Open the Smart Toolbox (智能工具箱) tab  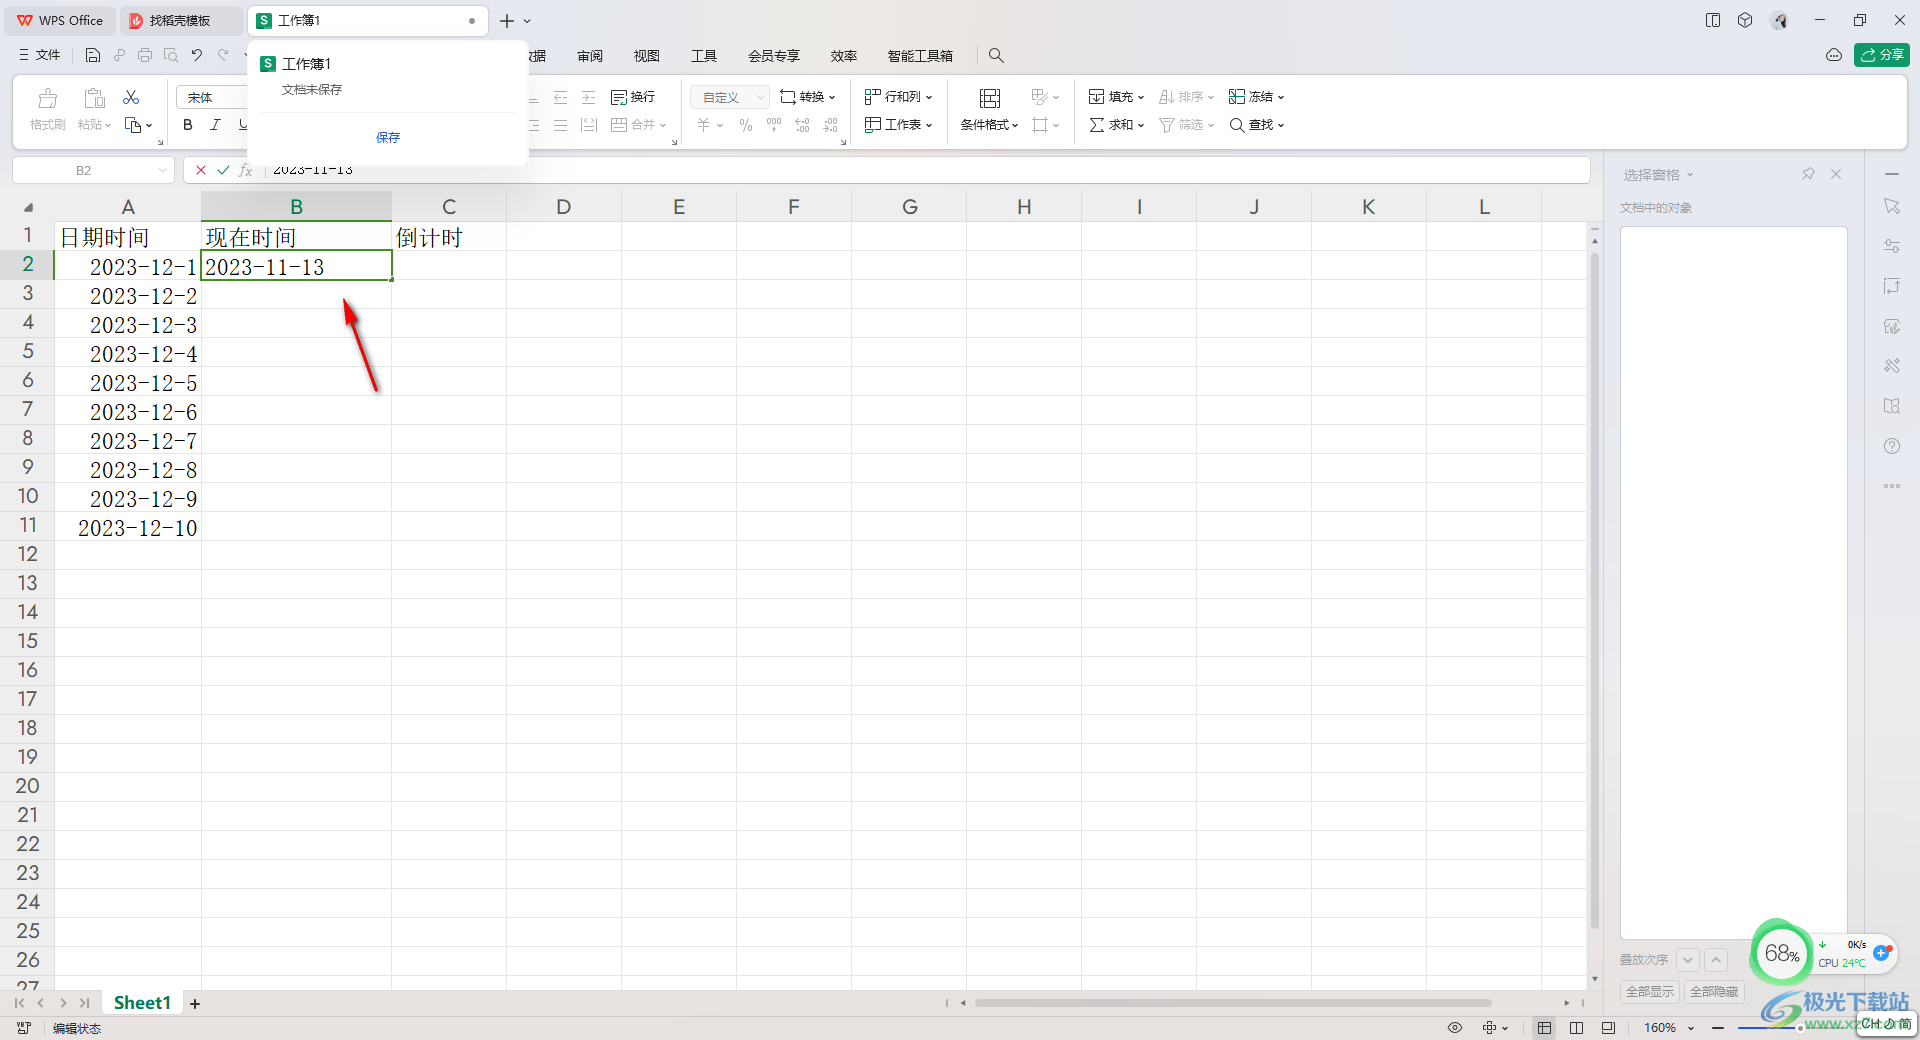pyautogui.click(x=920, y=56)
